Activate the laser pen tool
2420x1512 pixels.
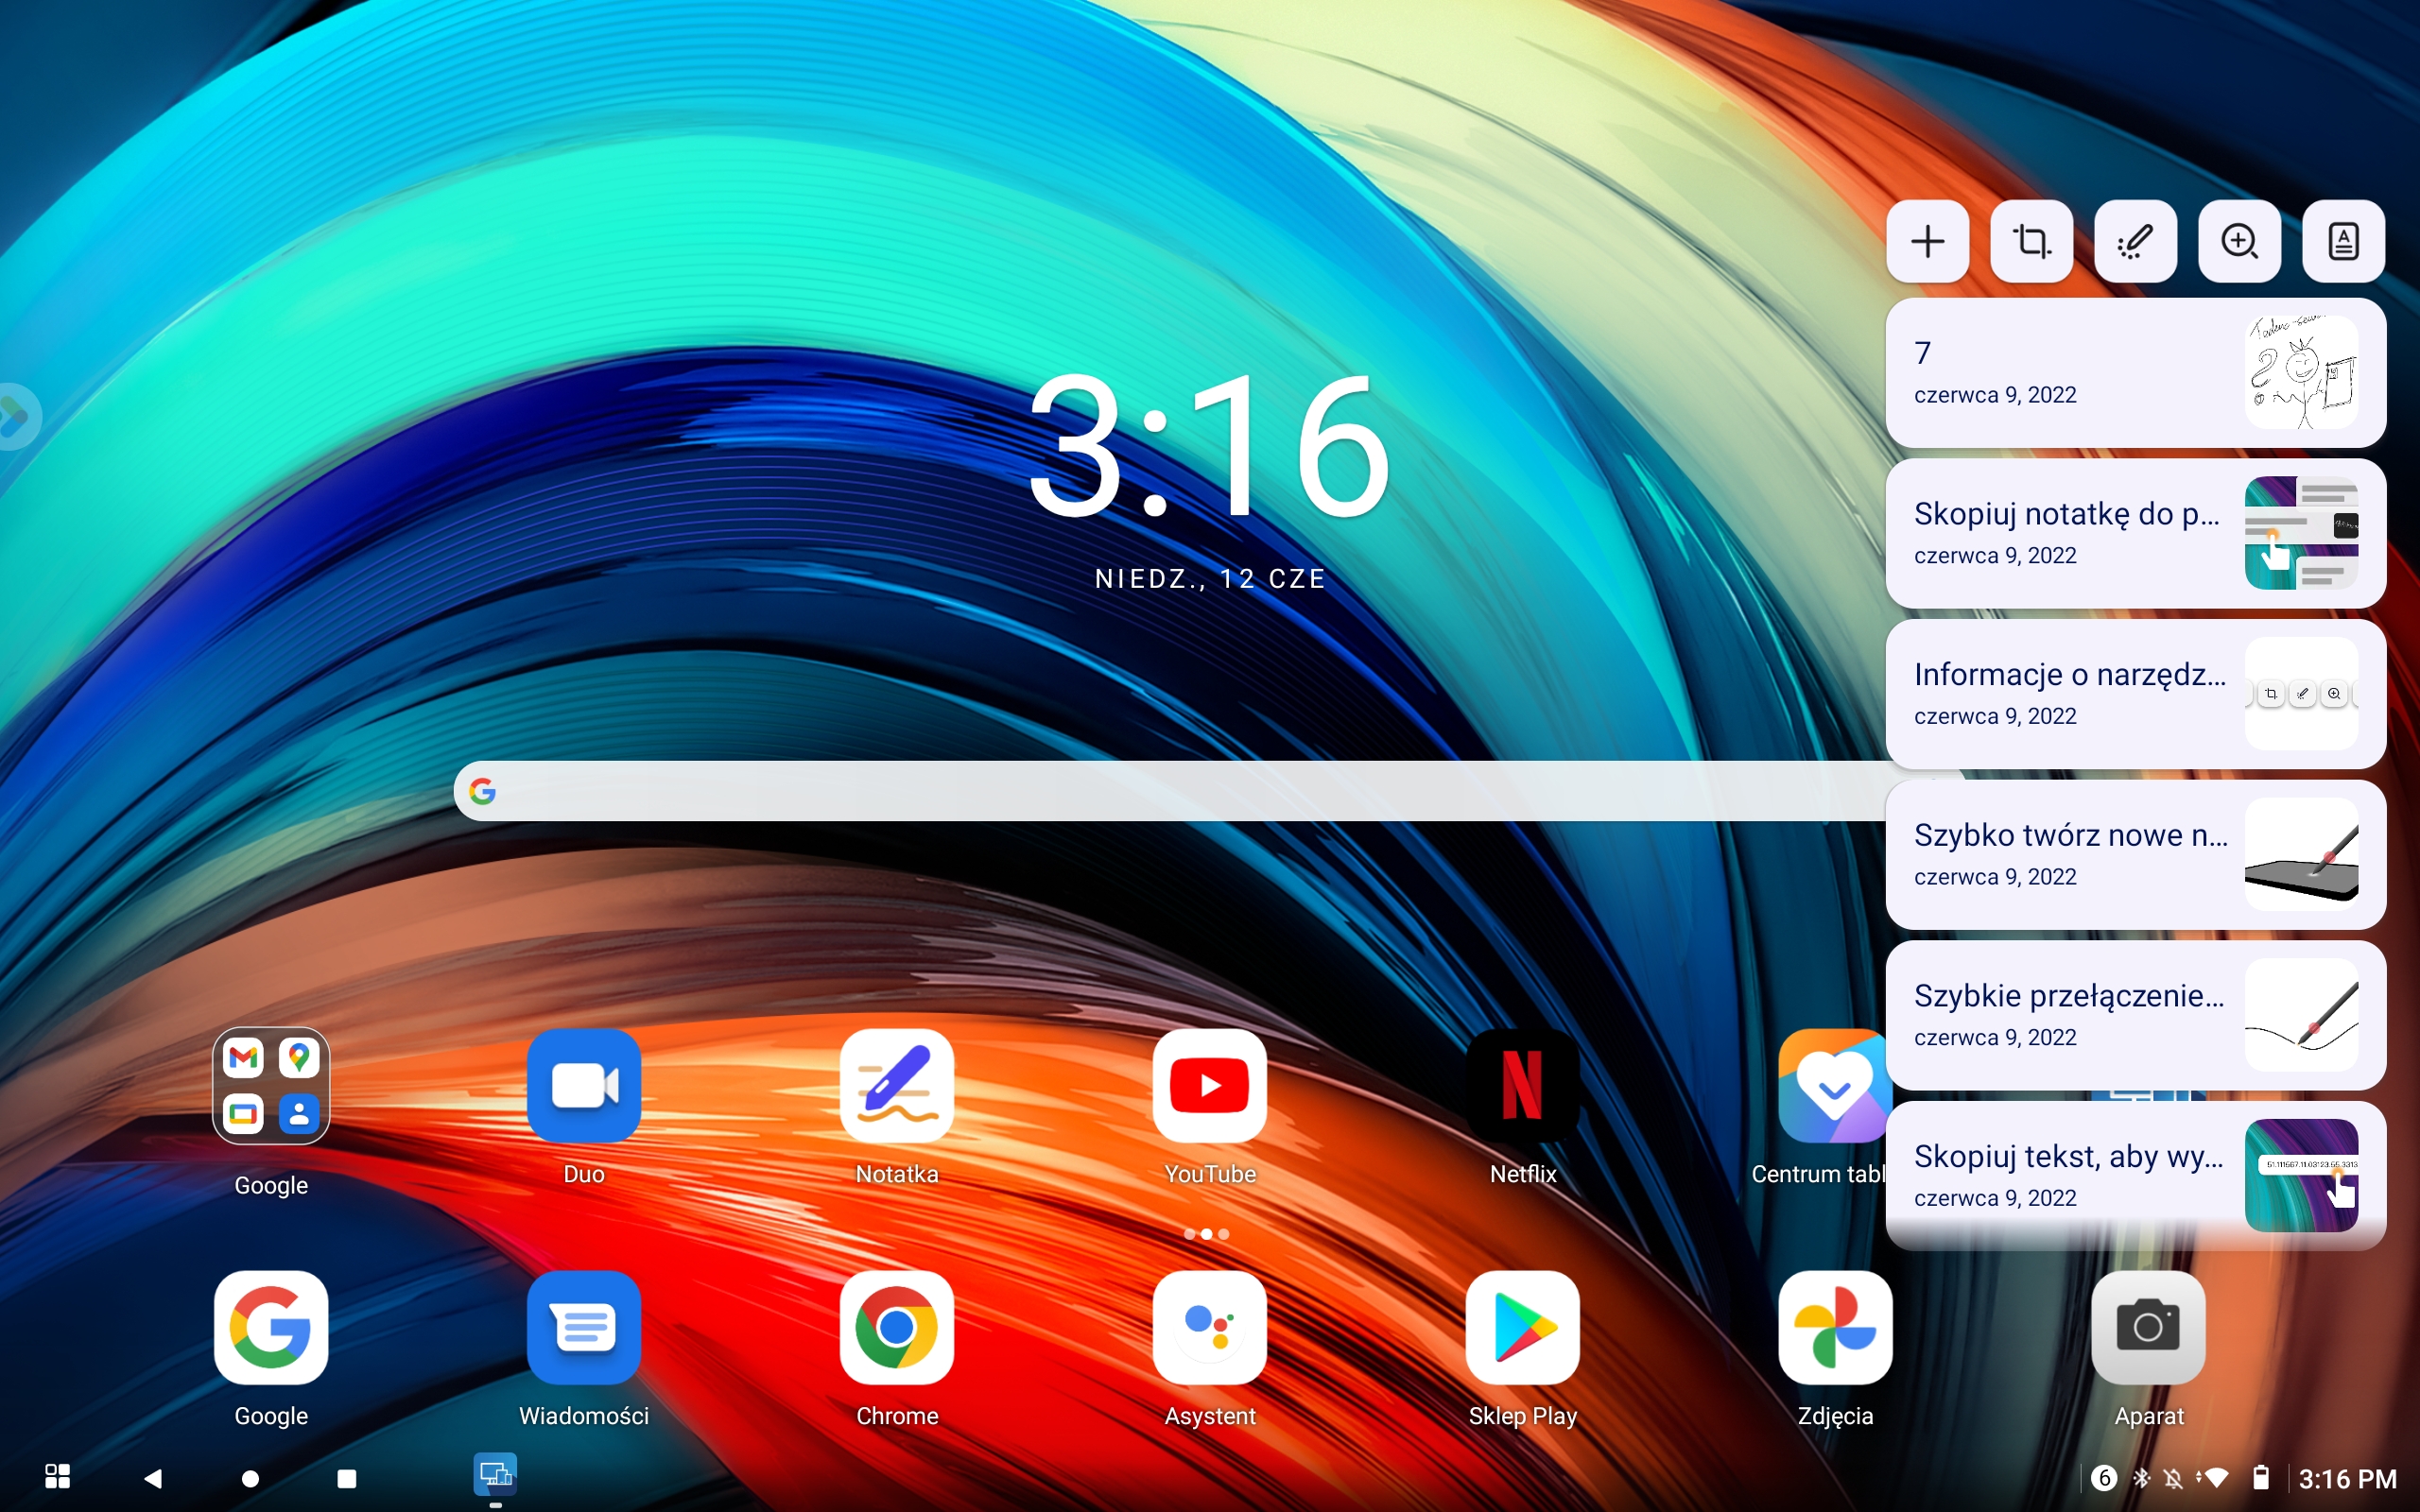coord(2135,241)
